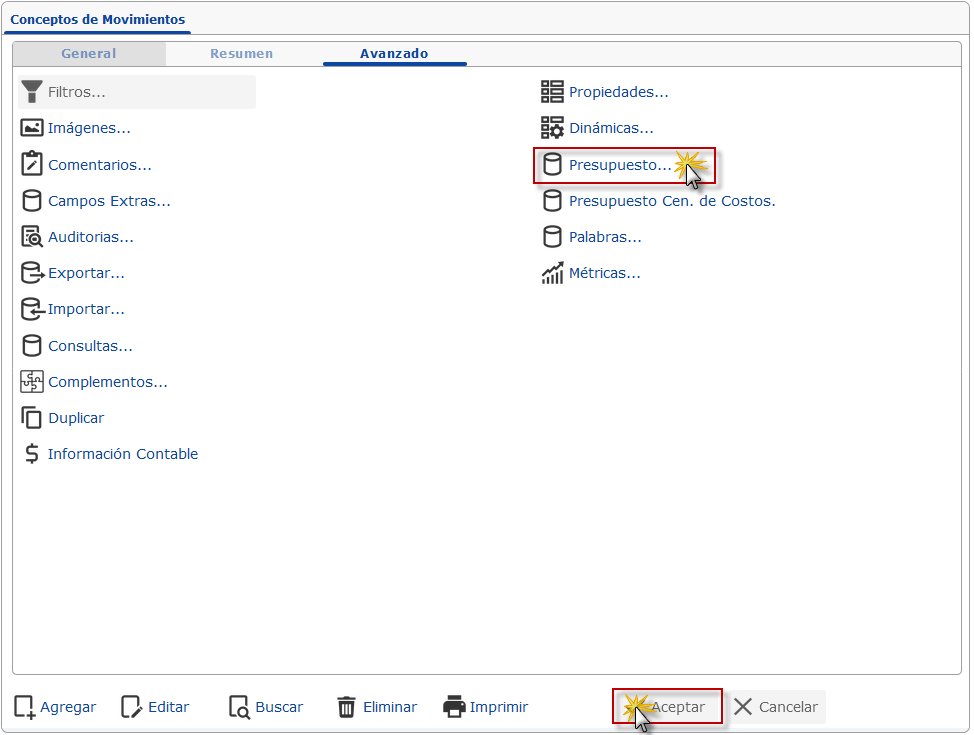This screenshot has height=735, width=974.
Task: Click the Imprimir button label
Action: (x=499, y=707)
